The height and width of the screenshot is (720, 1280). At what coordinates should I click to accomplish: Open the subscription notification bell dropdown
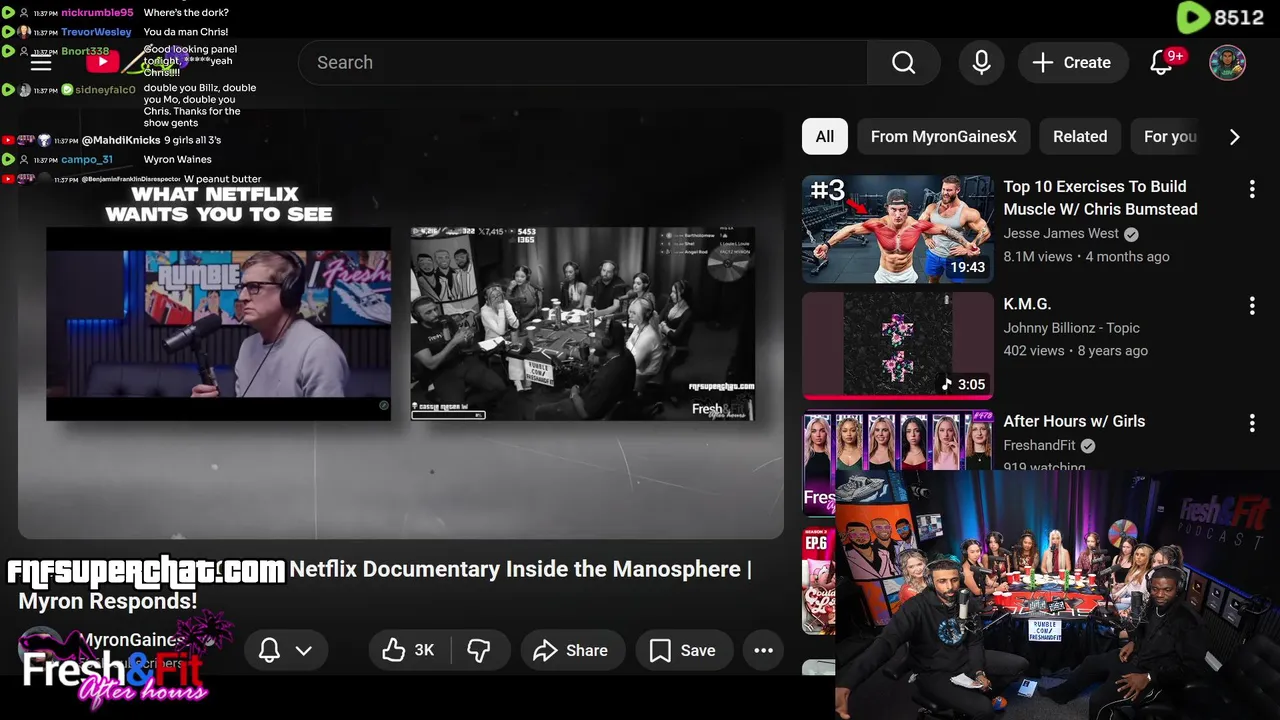pyautogui.click(x=286, y=650)
